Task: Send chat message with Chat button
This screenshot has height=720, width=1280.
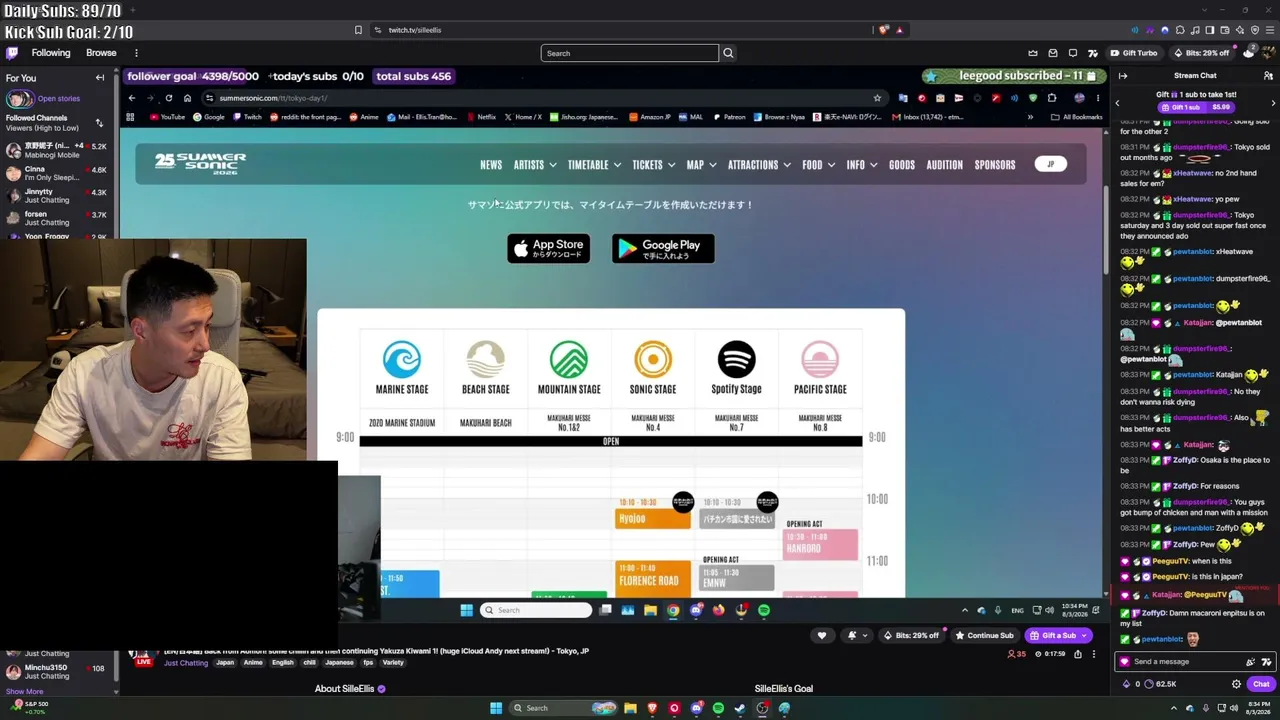Action: pyautogui.click(x=1261, y=684)
